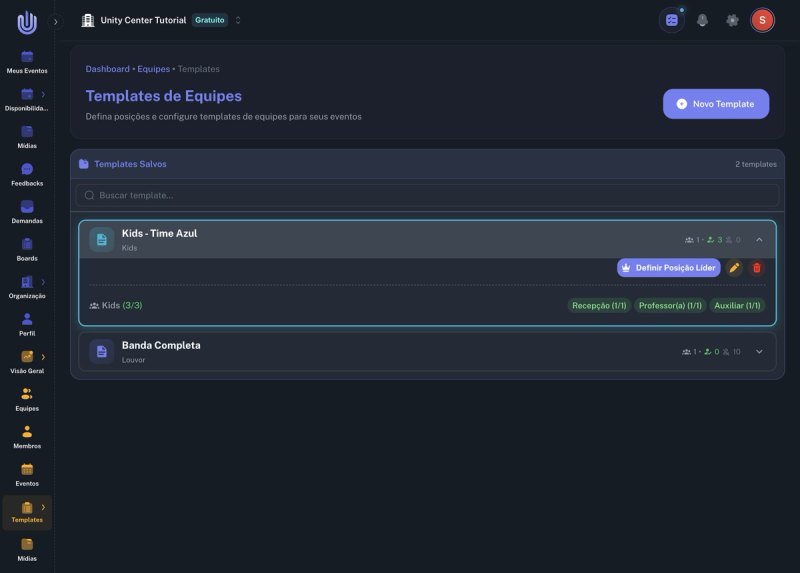Open the orange Mídias sidebar item
This screenshot has height=573, width=800.
(x=27, y=550)
